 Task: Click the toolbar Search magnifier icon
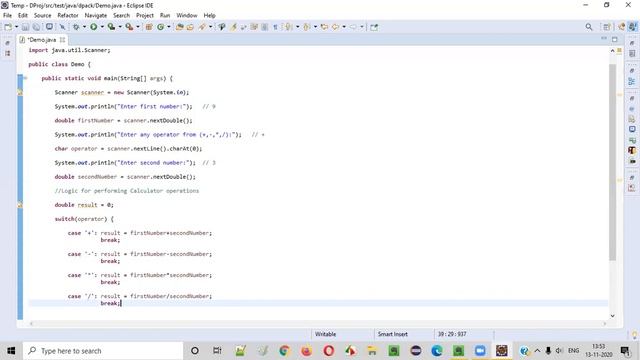click(589, 27)
